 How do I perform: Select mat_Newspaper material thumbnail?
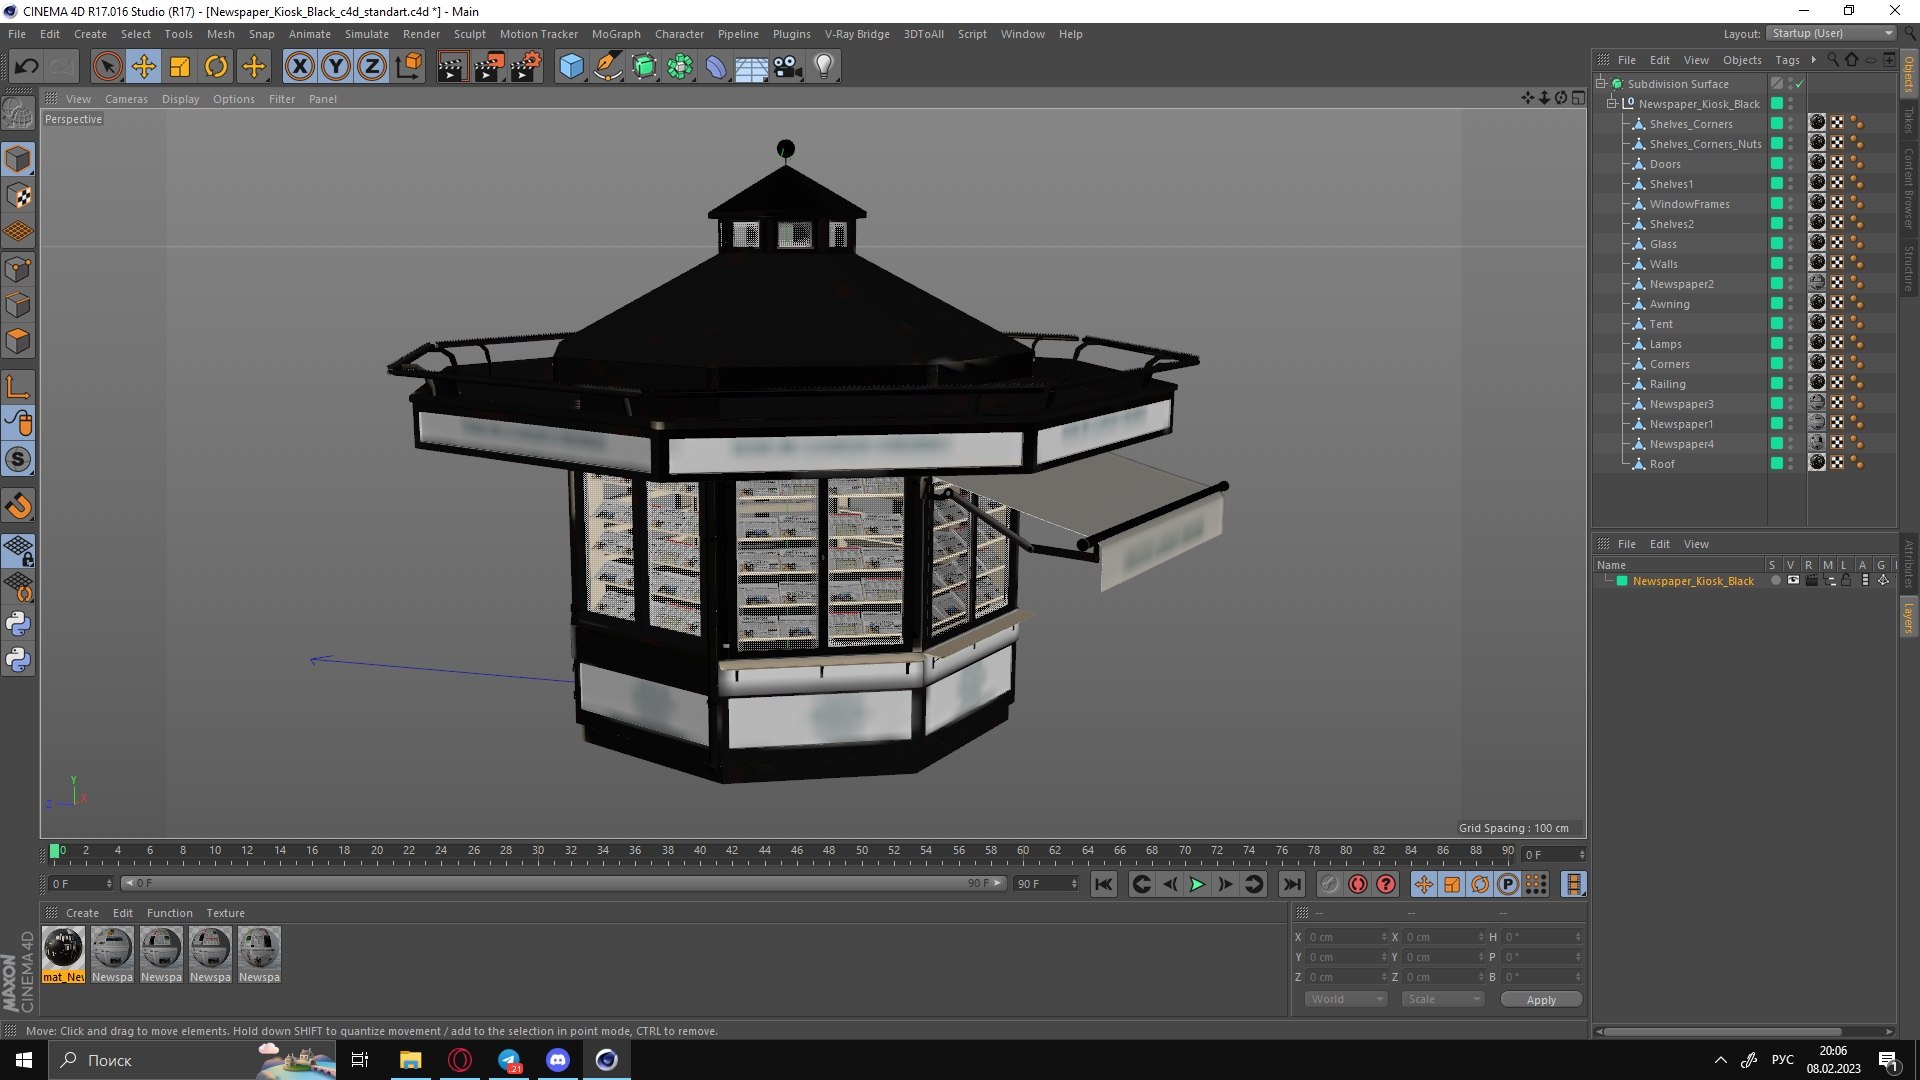(63, 955)
